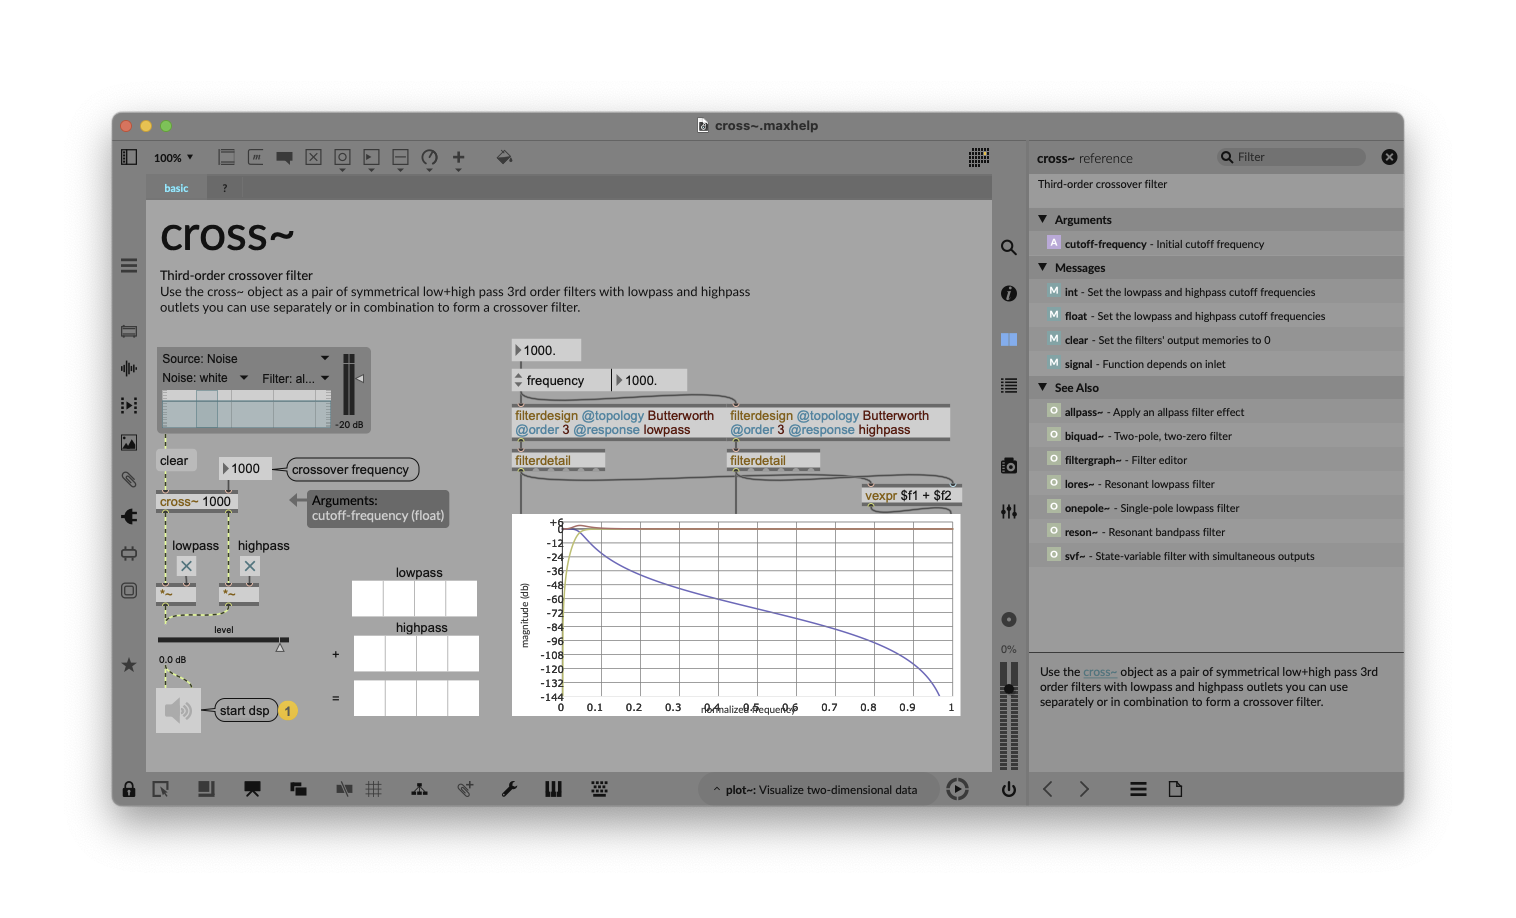
Task: Open the Source: Noise dropdown
Action: tap(246, 358)
